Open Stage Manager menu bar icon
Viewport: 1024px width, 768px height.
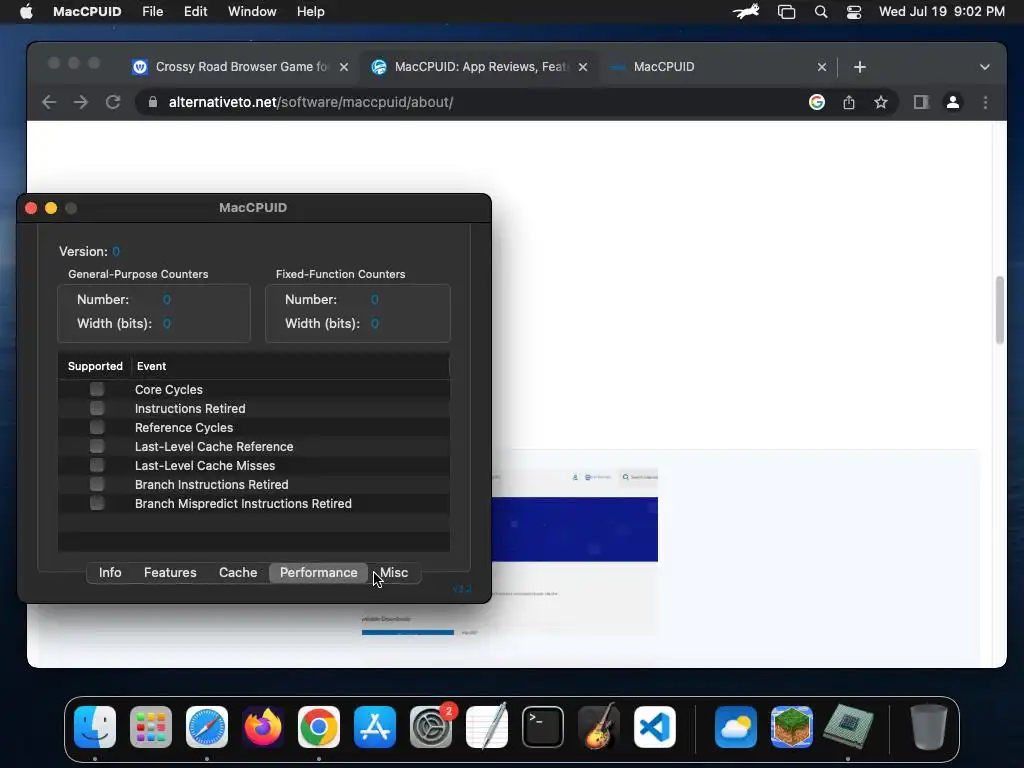pos(786,12)
